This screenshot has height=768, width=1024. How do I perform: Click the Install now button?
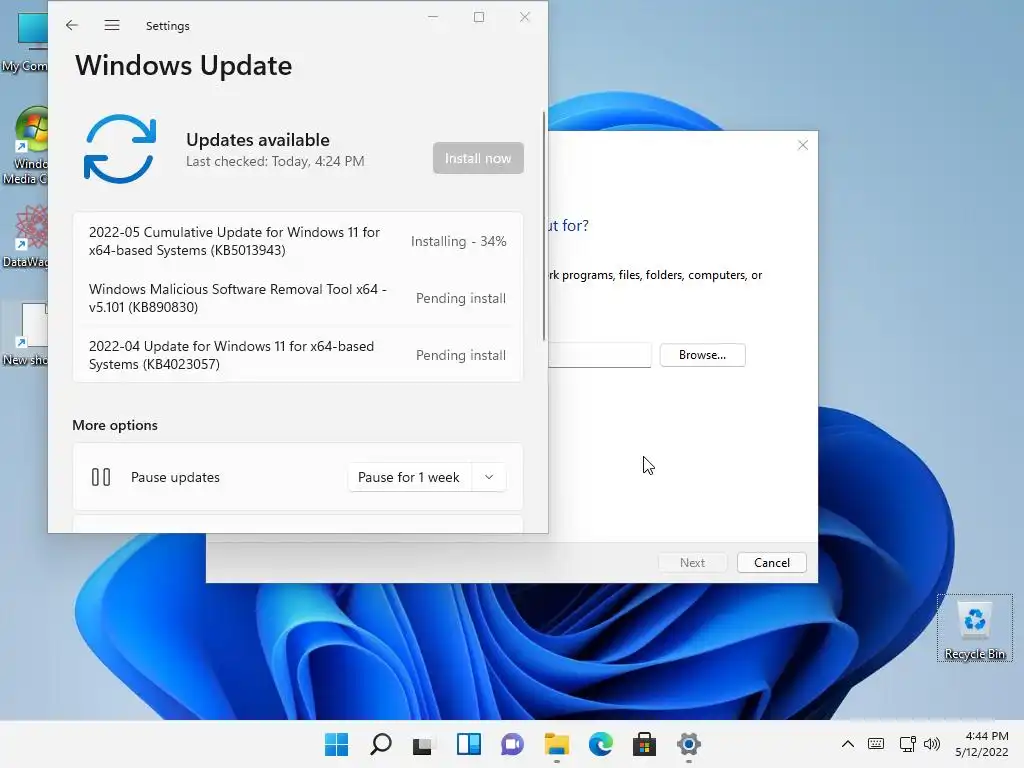pyautogui.click(x=478, y=158)
